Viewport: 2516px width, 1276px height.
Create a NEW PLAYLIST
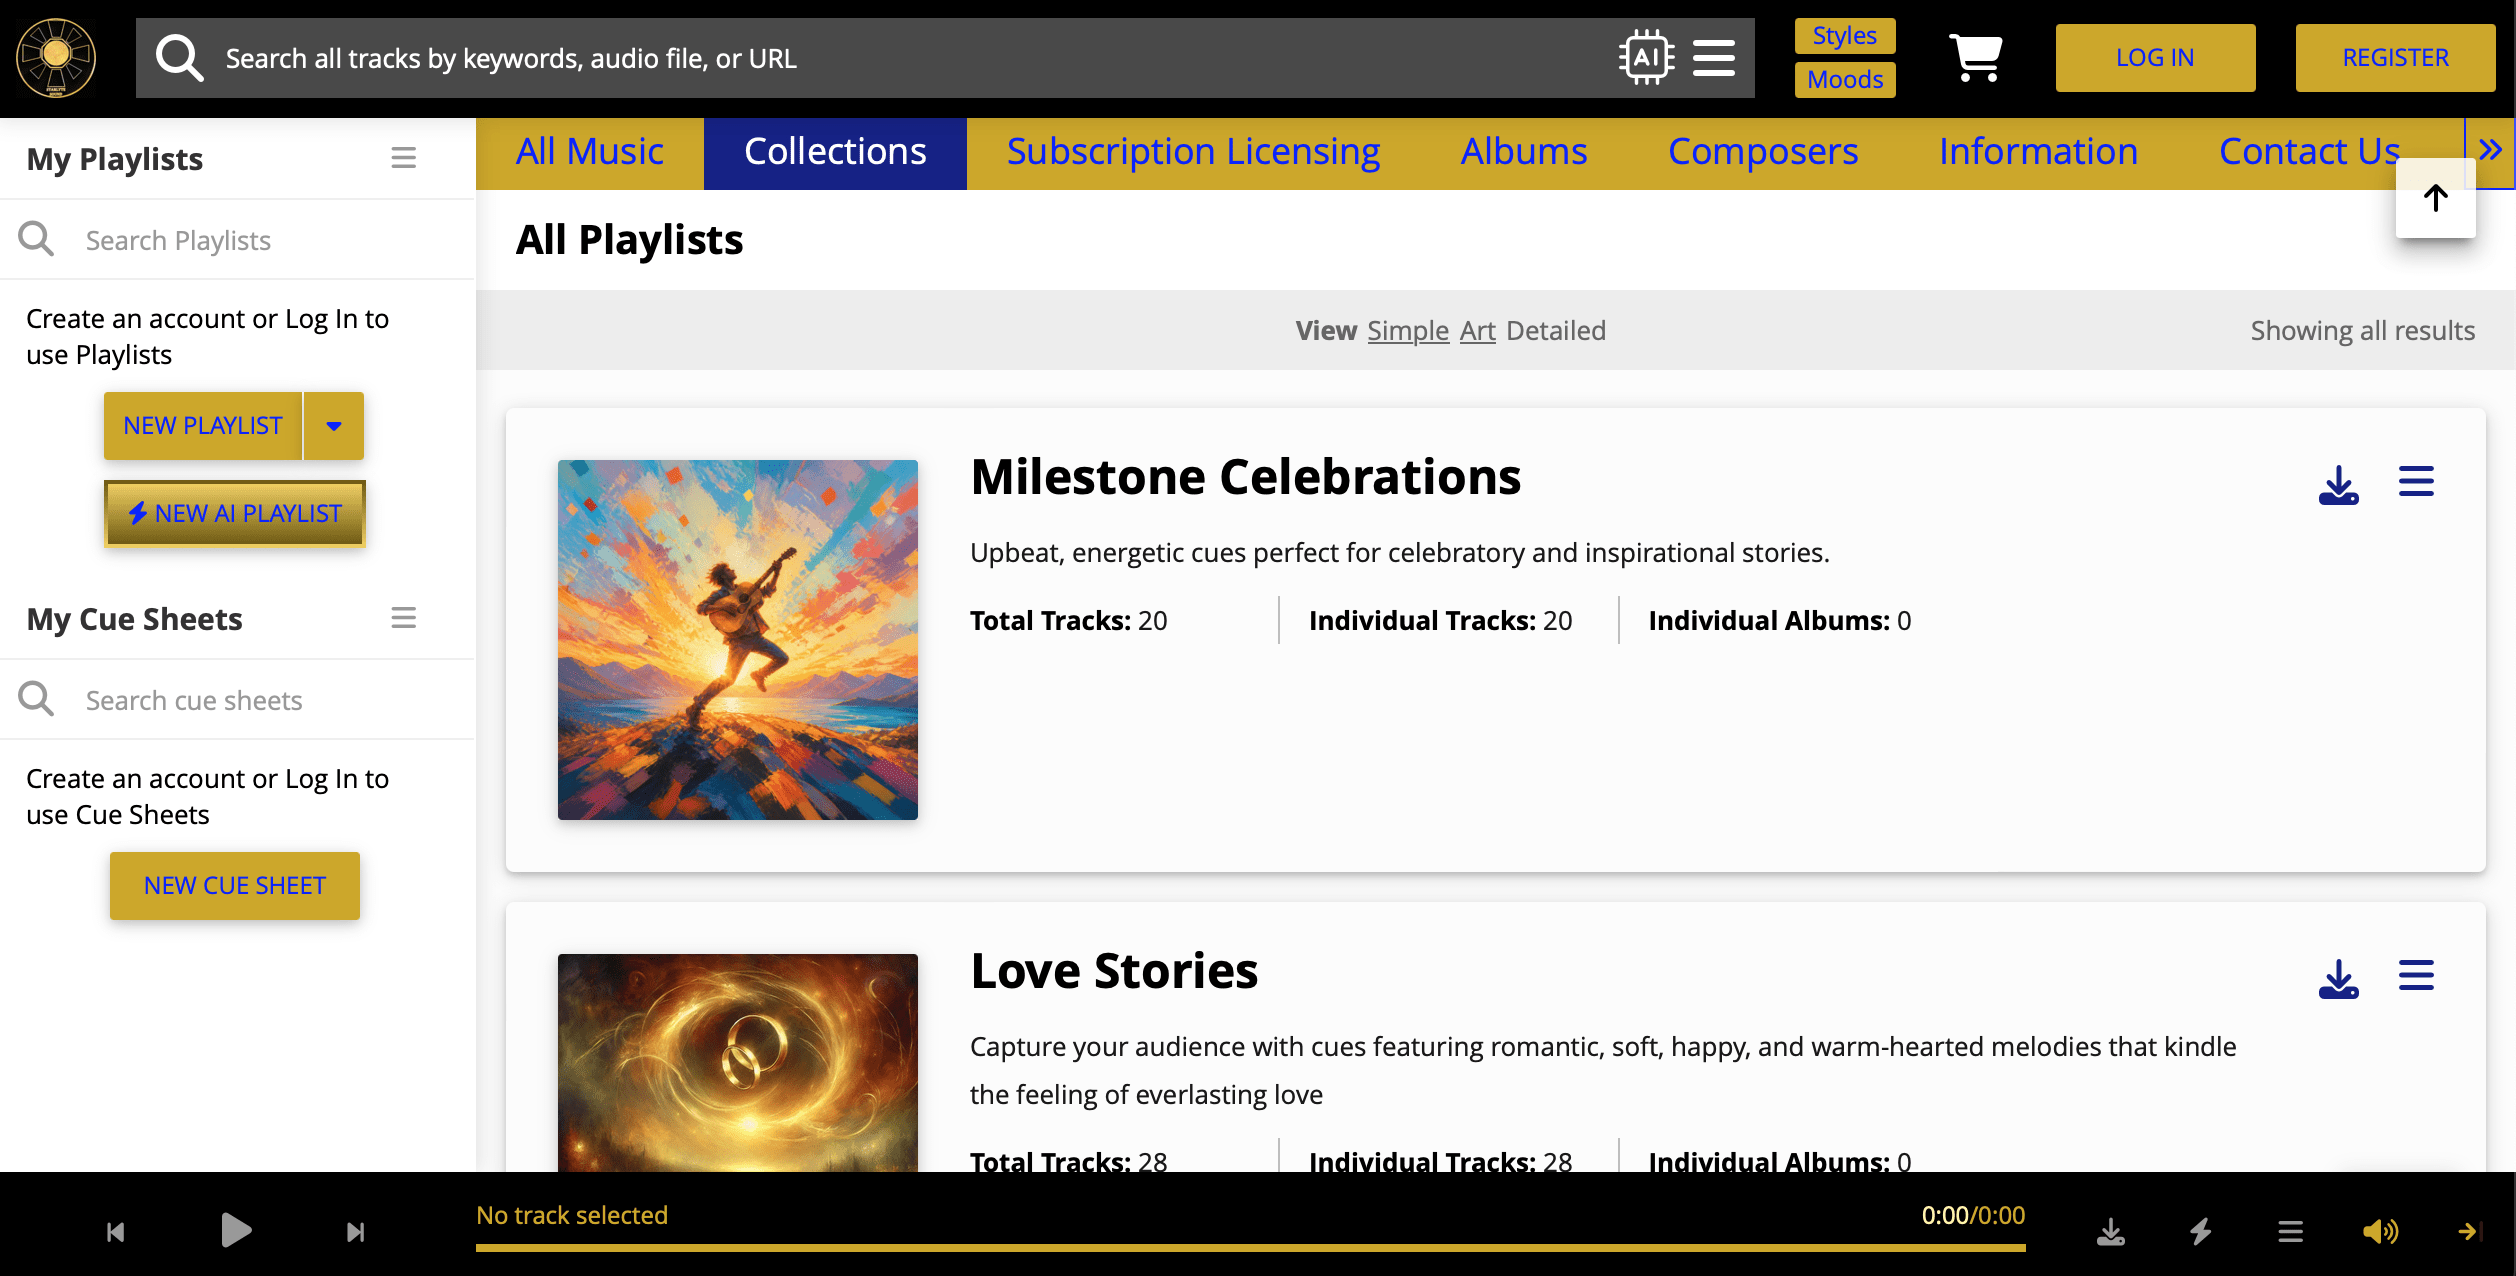pyautogui.click(x=203, y=426)
